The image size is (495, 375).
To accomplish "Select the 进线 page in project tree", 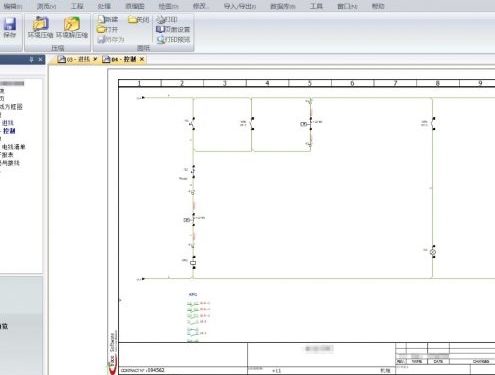I will [x=8, y=123].
